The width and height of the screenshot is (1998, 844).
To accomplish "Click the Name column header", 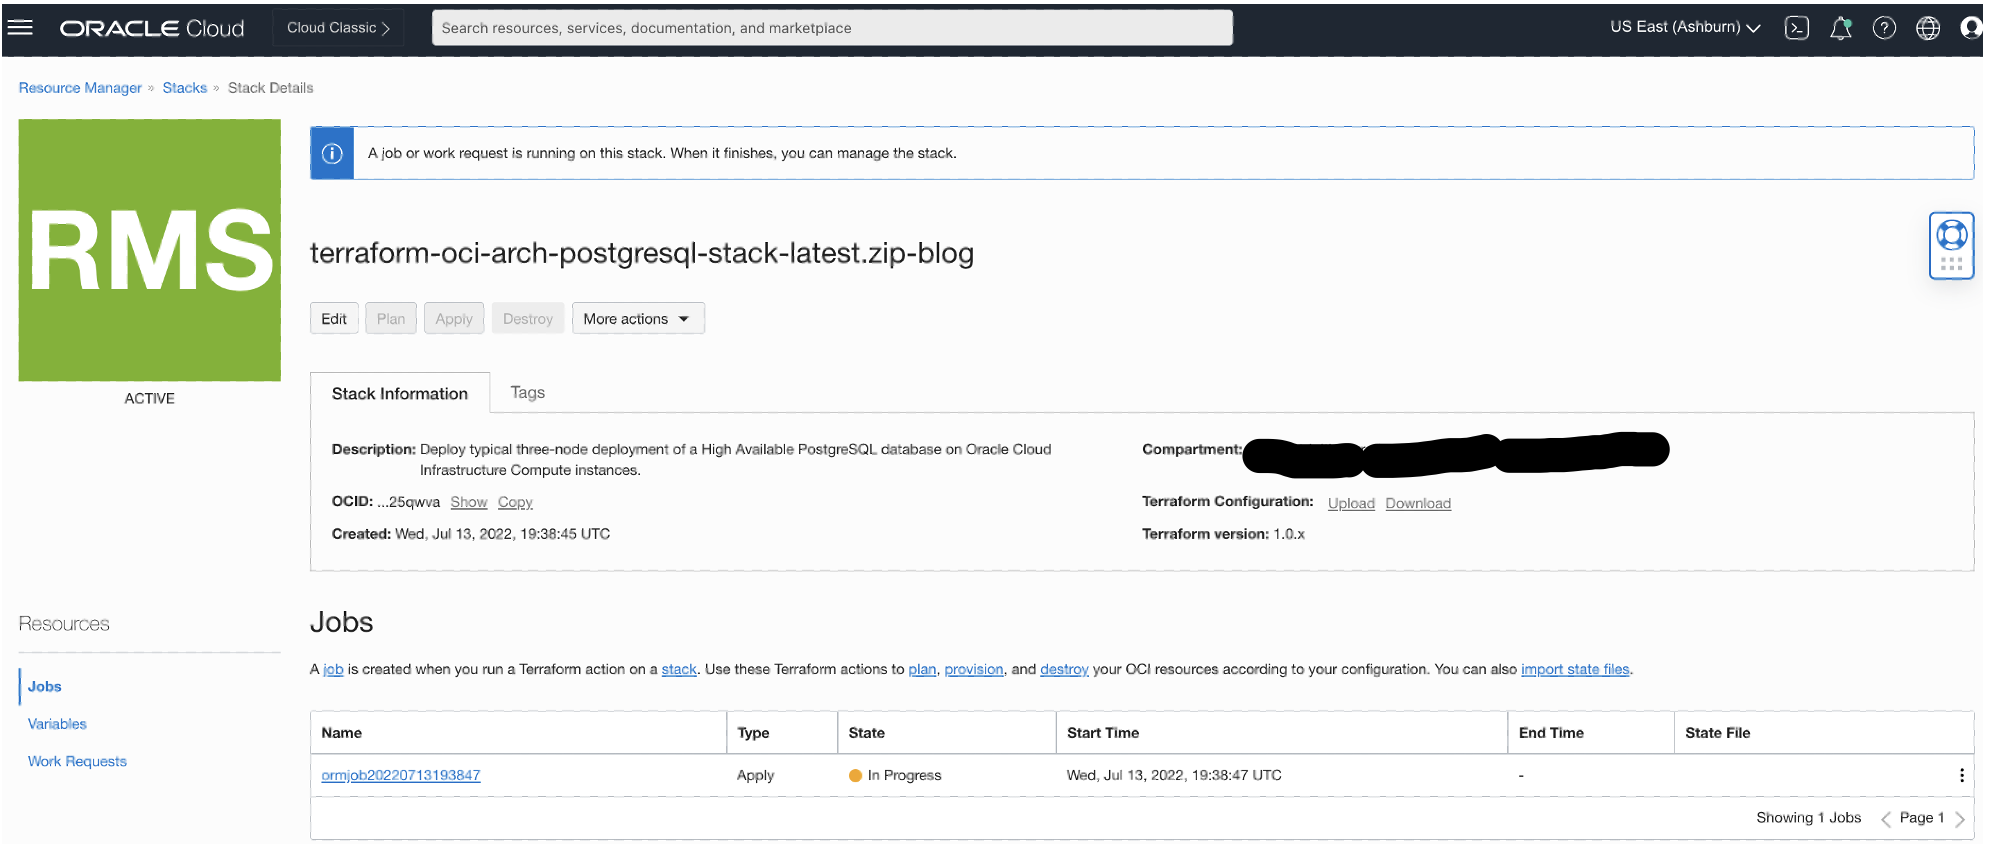I will pos(518,733).
